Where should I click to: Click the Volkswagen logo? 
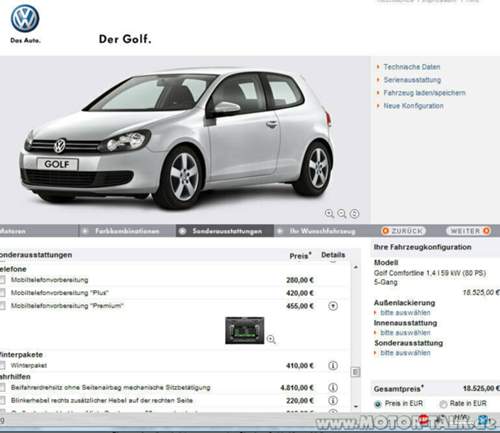(25, 18)
